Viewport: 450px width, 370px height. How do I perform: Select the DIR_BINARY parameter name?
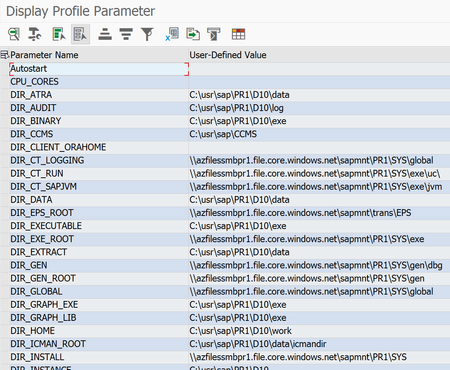pos(36,121)
